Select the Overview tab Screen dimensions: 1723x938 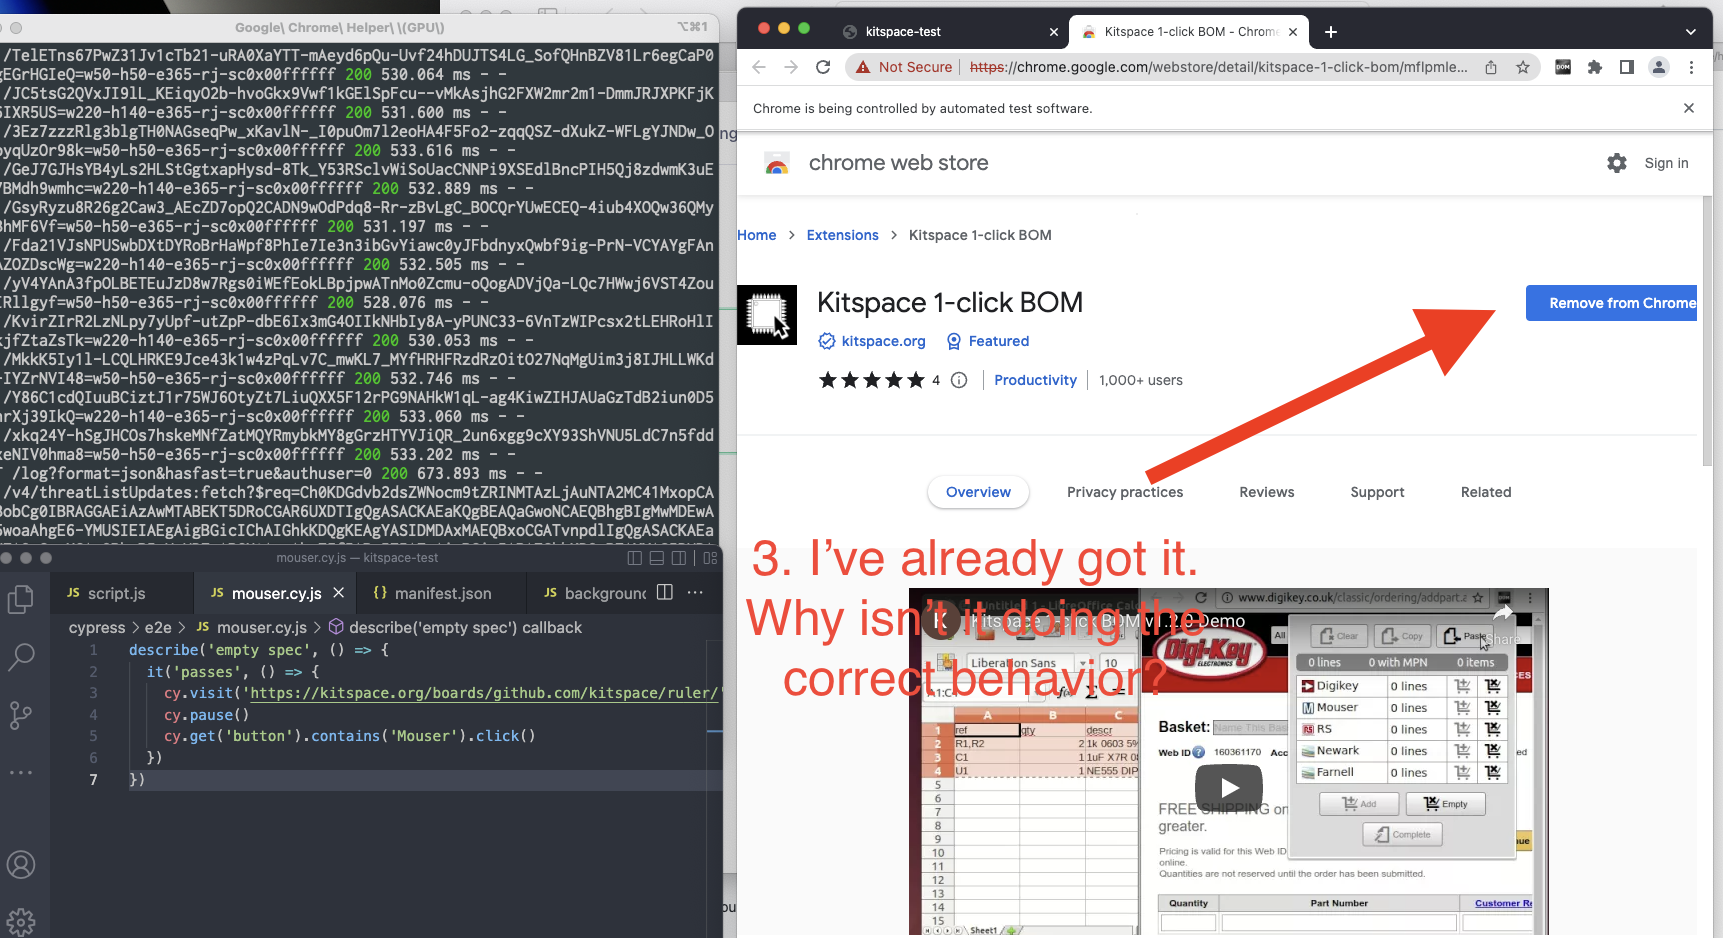[978, 492]
